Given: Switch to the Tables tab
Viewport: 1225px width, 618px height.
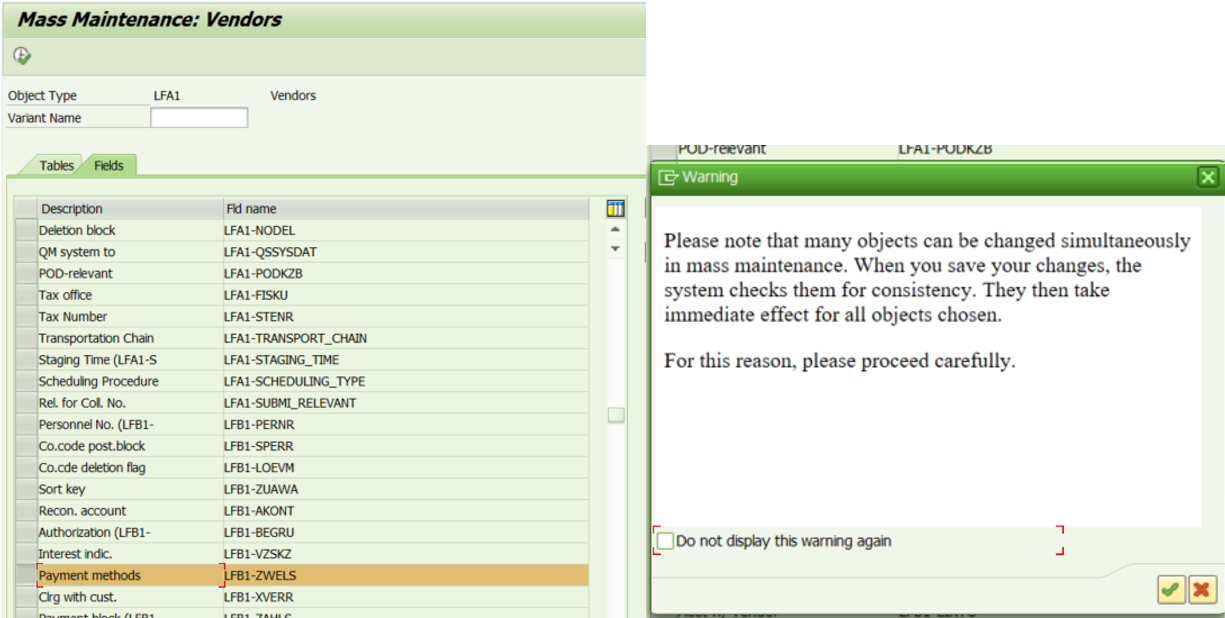Looking at the screenshot, I should click(x=56, y=166).
